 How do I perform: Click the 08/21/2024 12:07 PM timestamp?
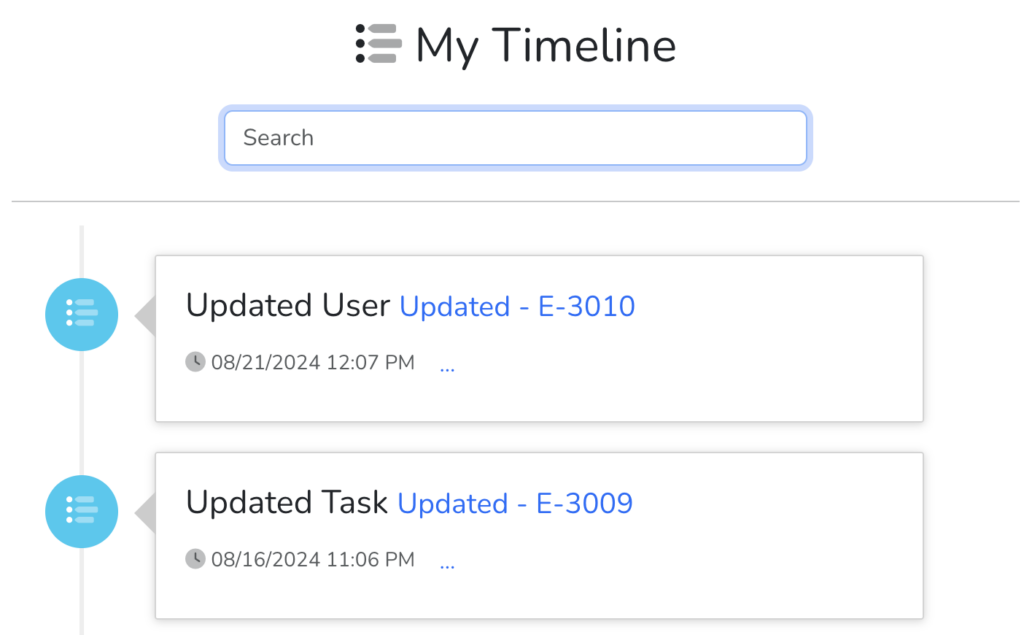[313, 362]
